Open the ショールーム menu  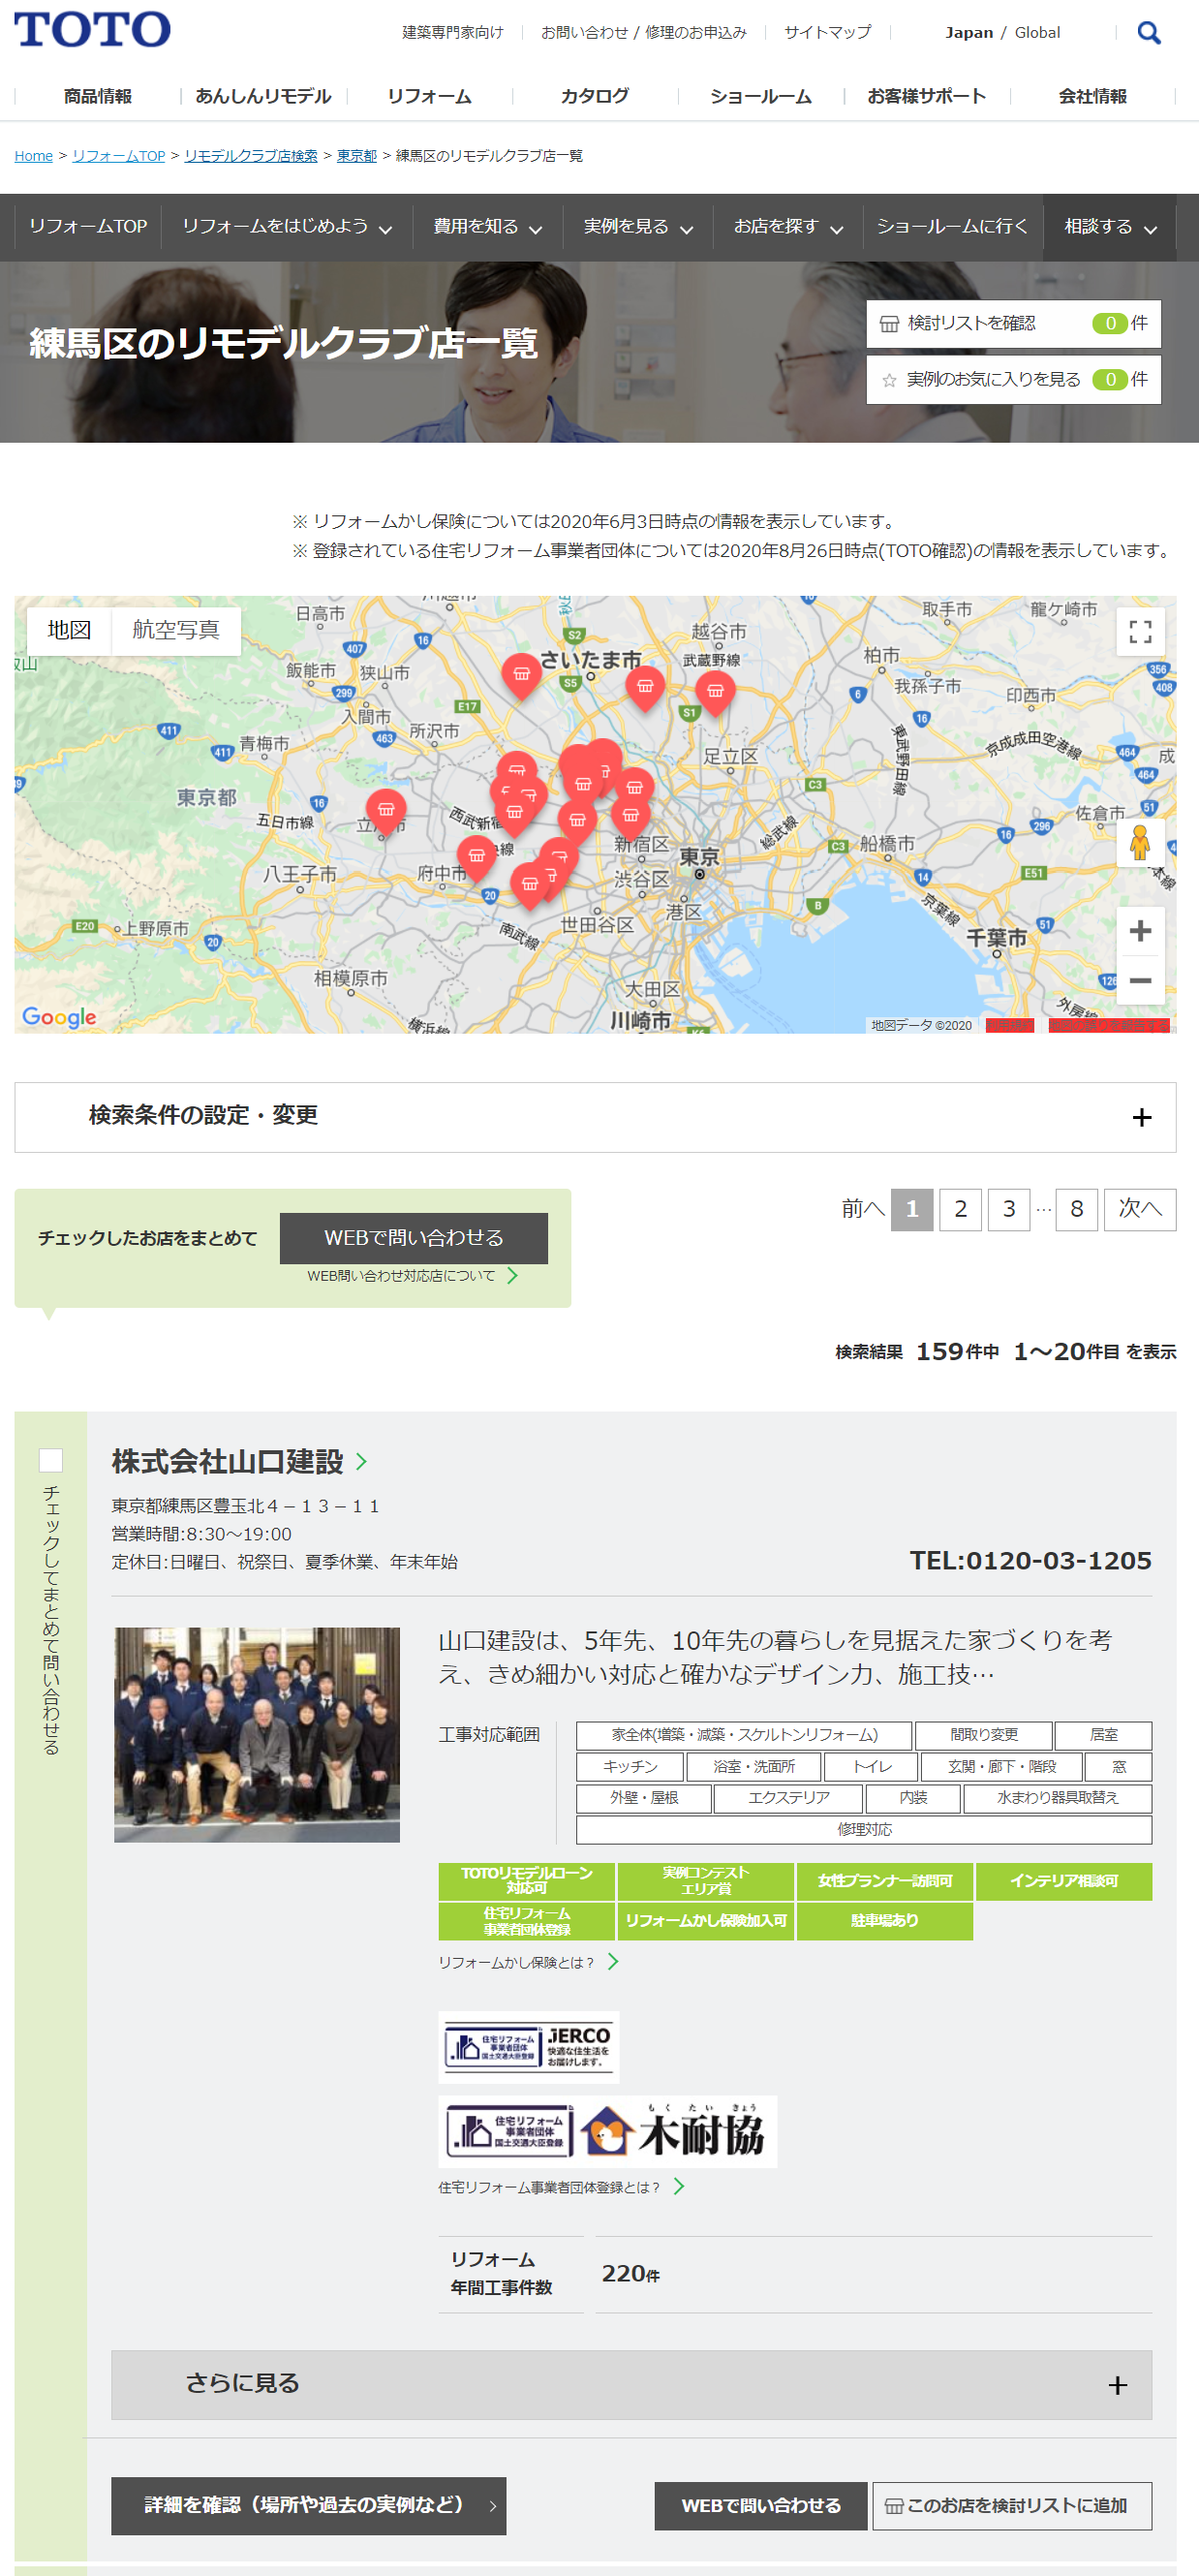(761, 96)
